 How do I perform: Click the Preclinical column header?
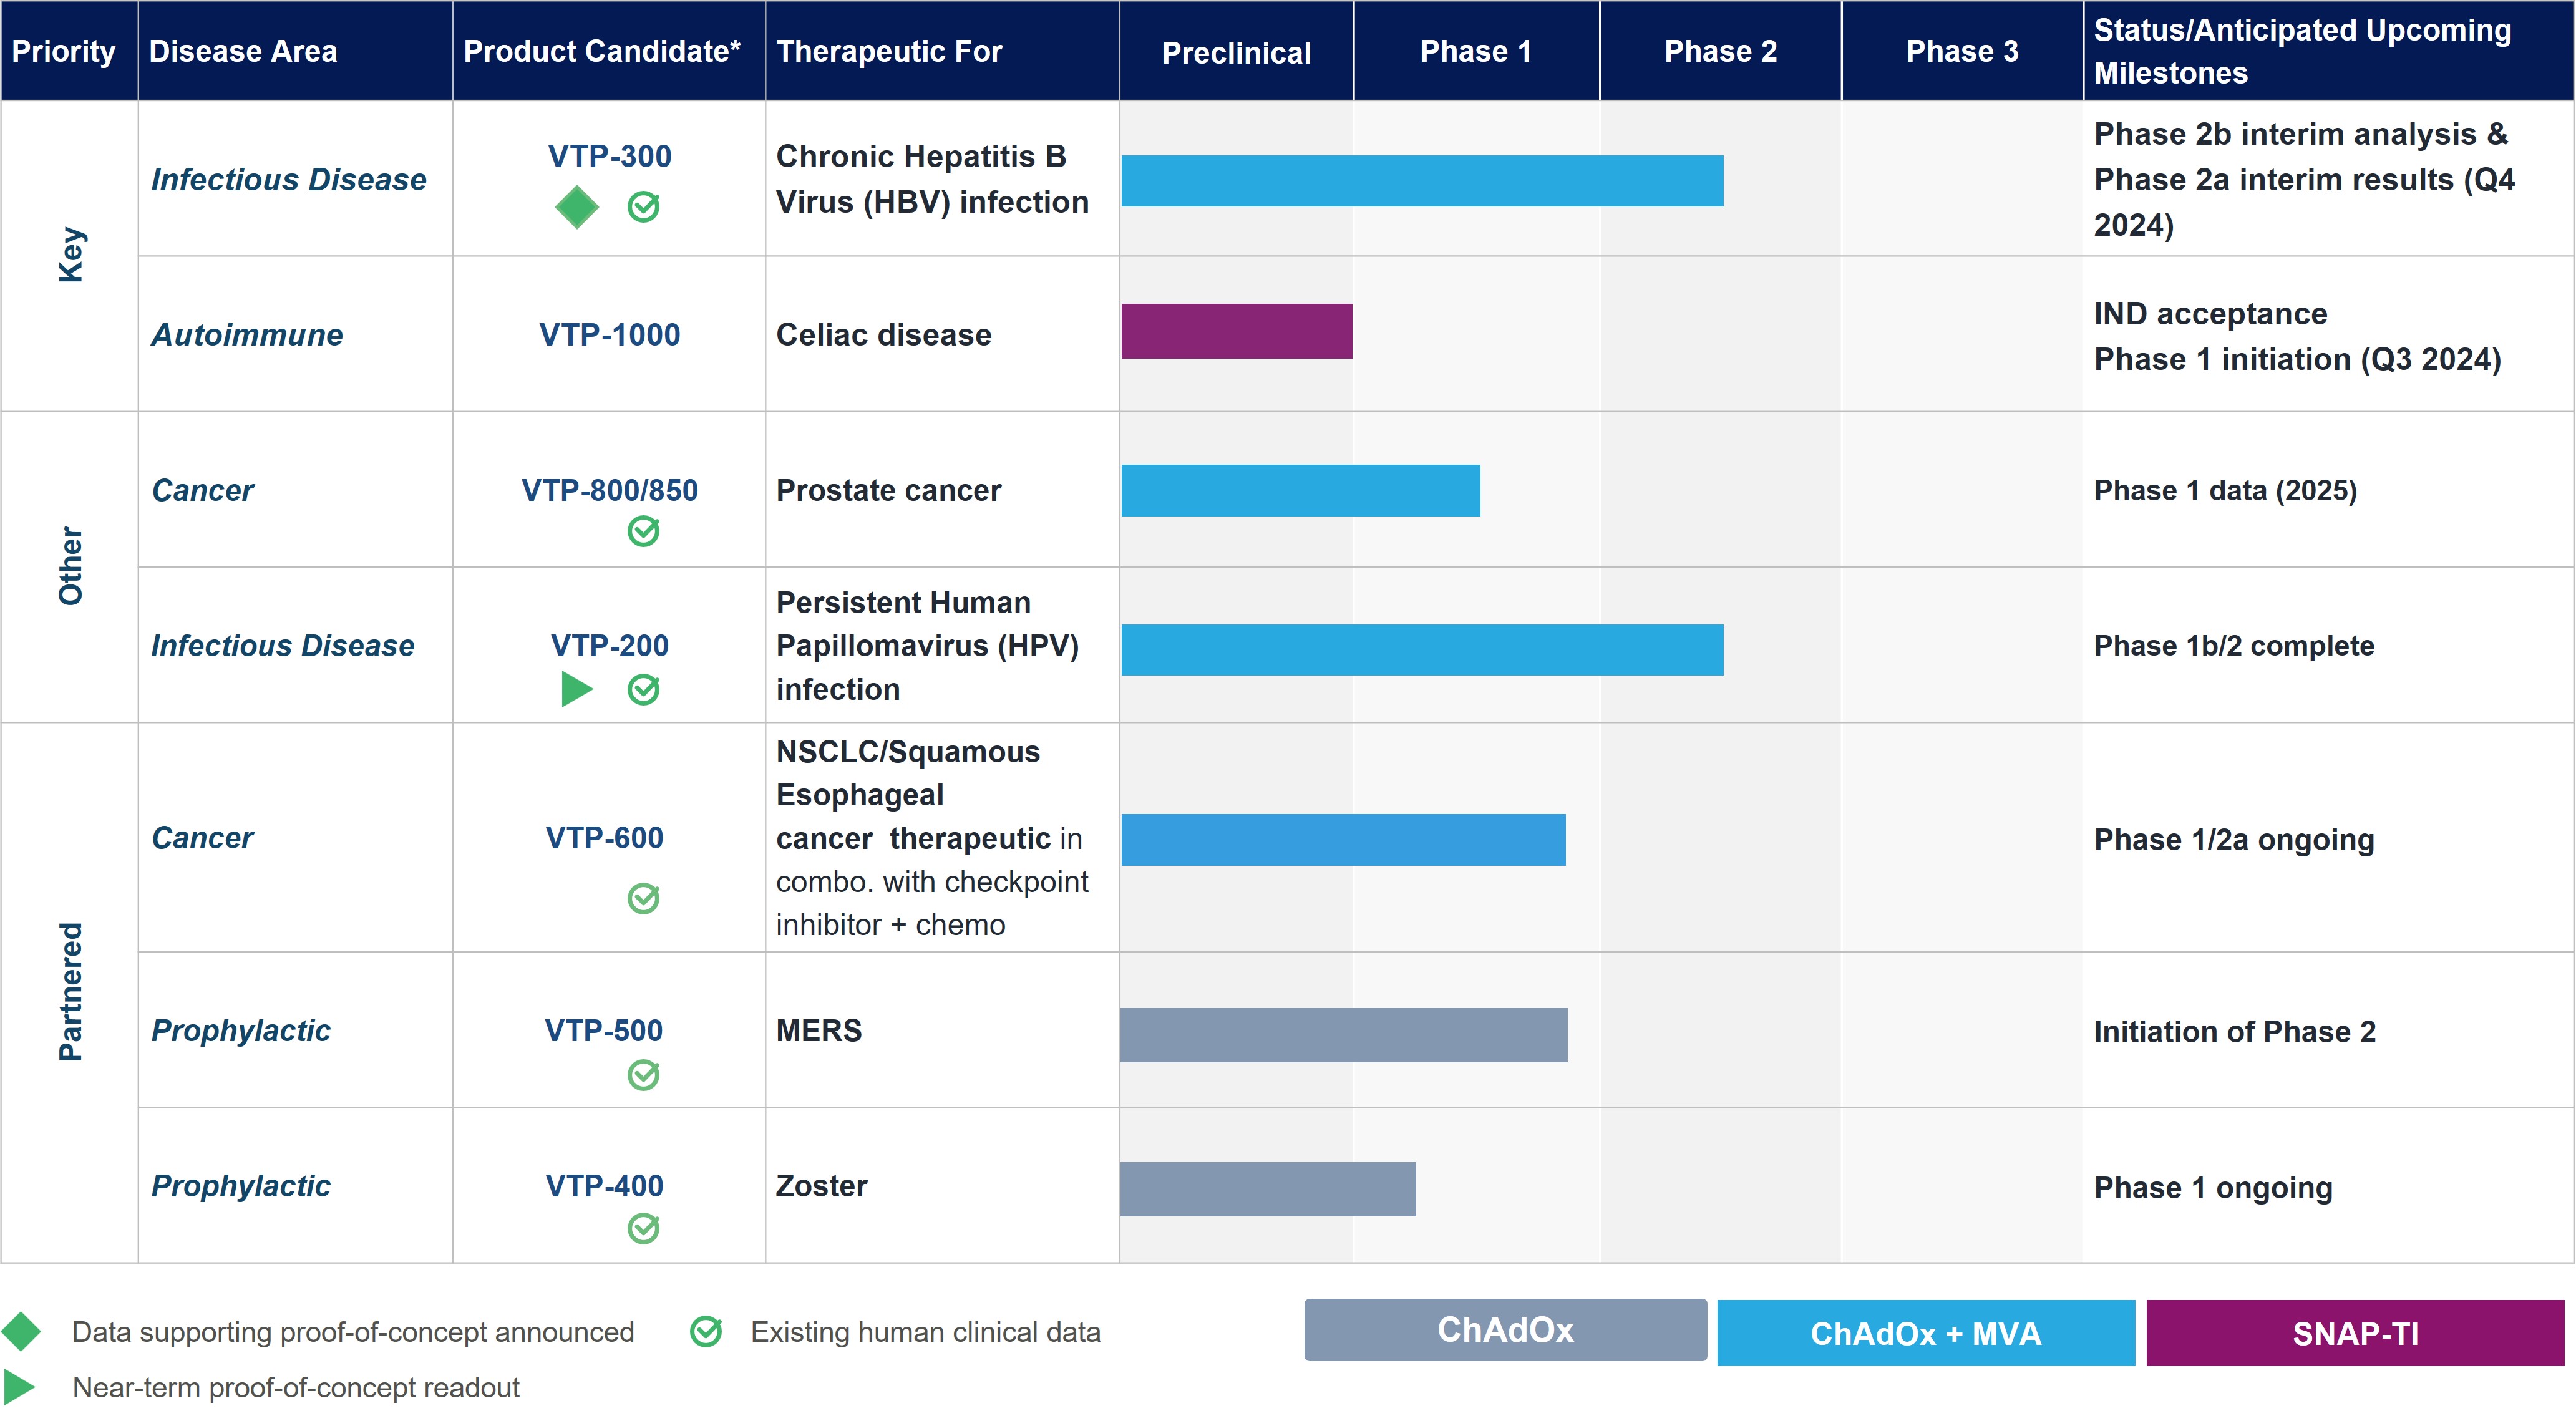click(1236, 52)
